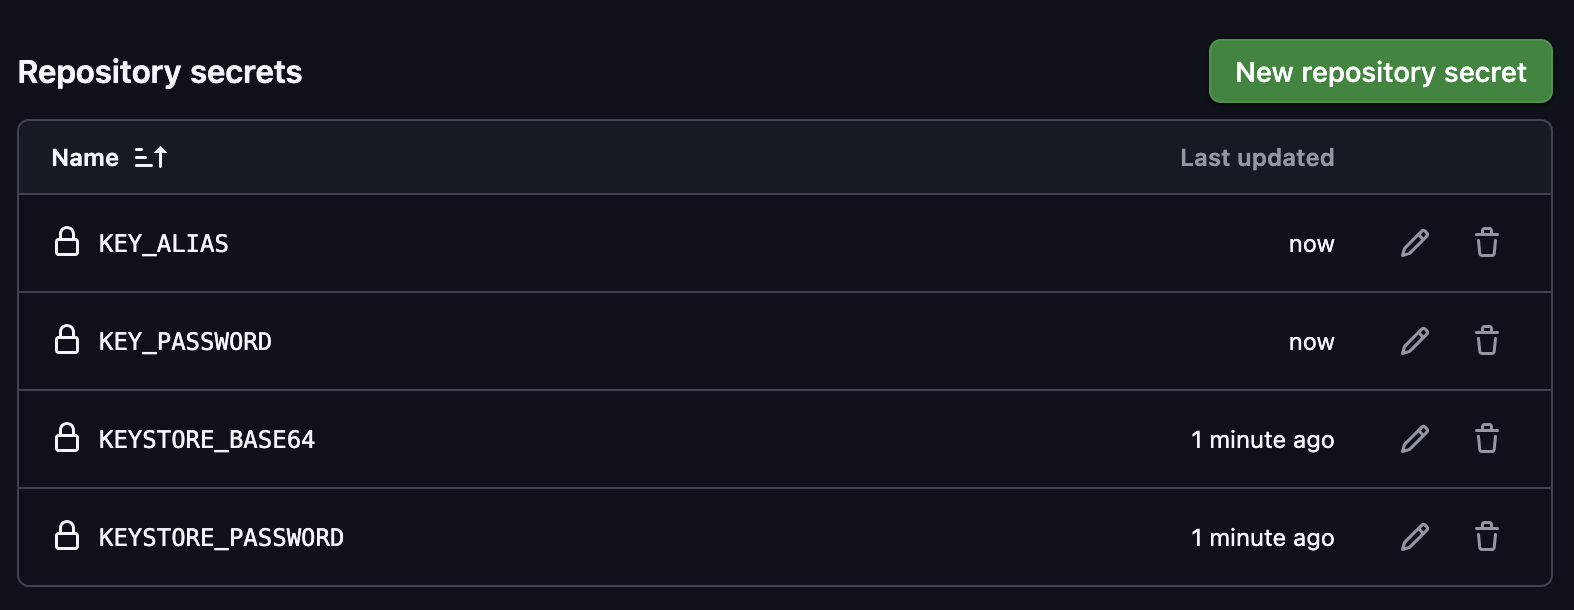This screenshot has width=1574, height=610.
Task: Edit the KEY_ALIAS secret using pencil icon
Action: [x=1413, y=243]
